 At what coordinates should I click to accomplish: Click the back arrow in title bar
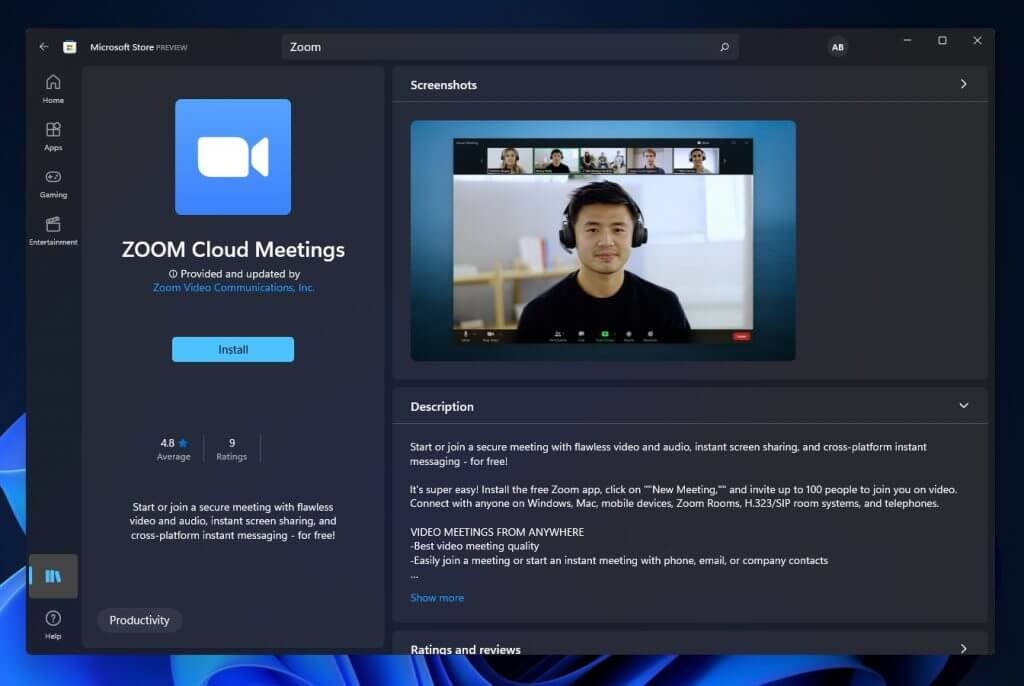(x=44, y=47)
